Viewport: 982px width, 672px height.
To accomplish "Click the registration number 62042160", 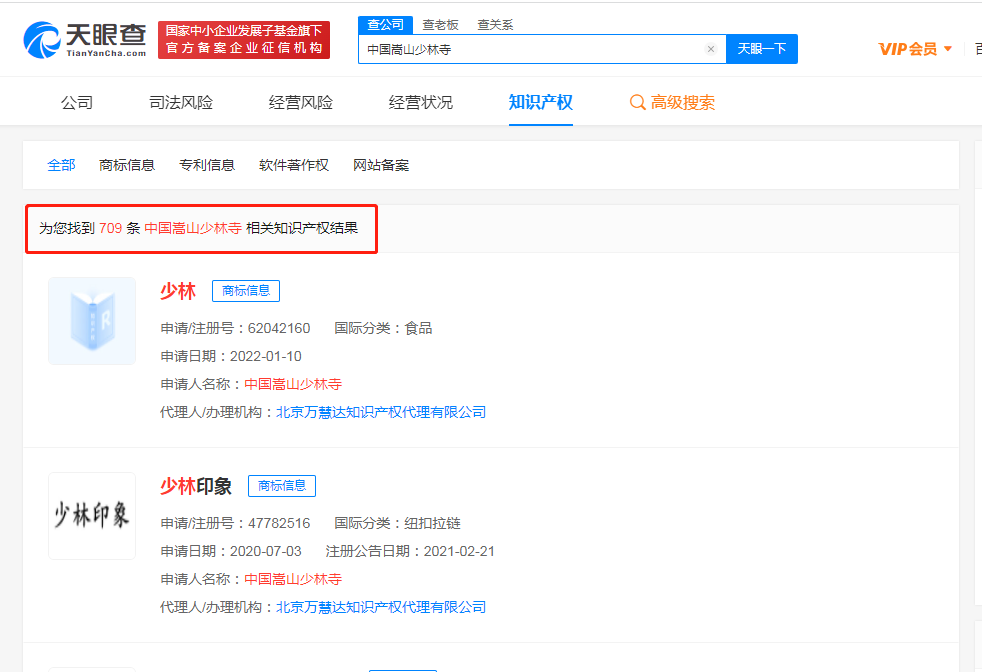I will pos(279,328).
